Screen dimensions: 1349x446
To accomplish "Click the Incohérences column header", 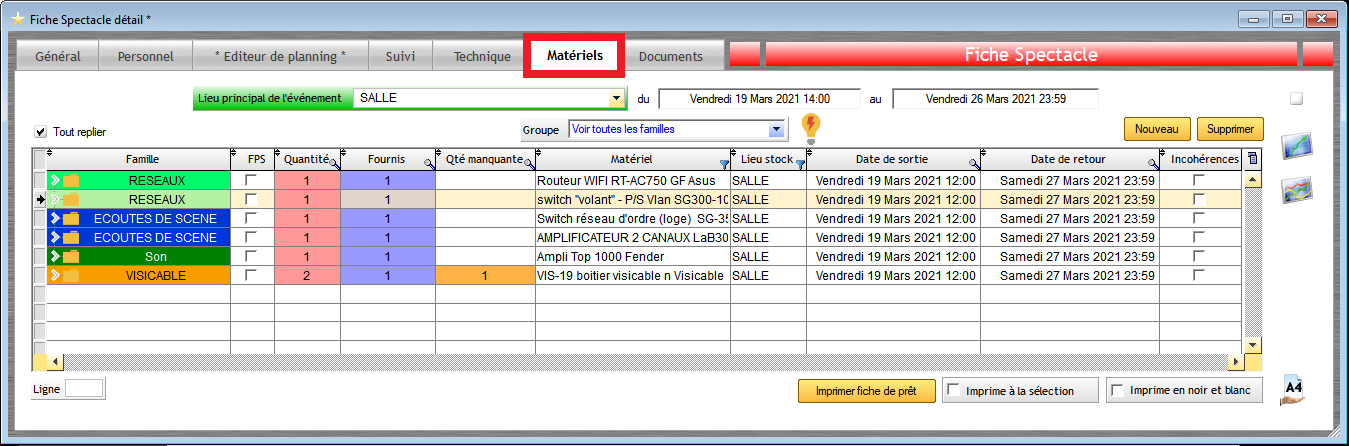I will (x=1201, y=159).
